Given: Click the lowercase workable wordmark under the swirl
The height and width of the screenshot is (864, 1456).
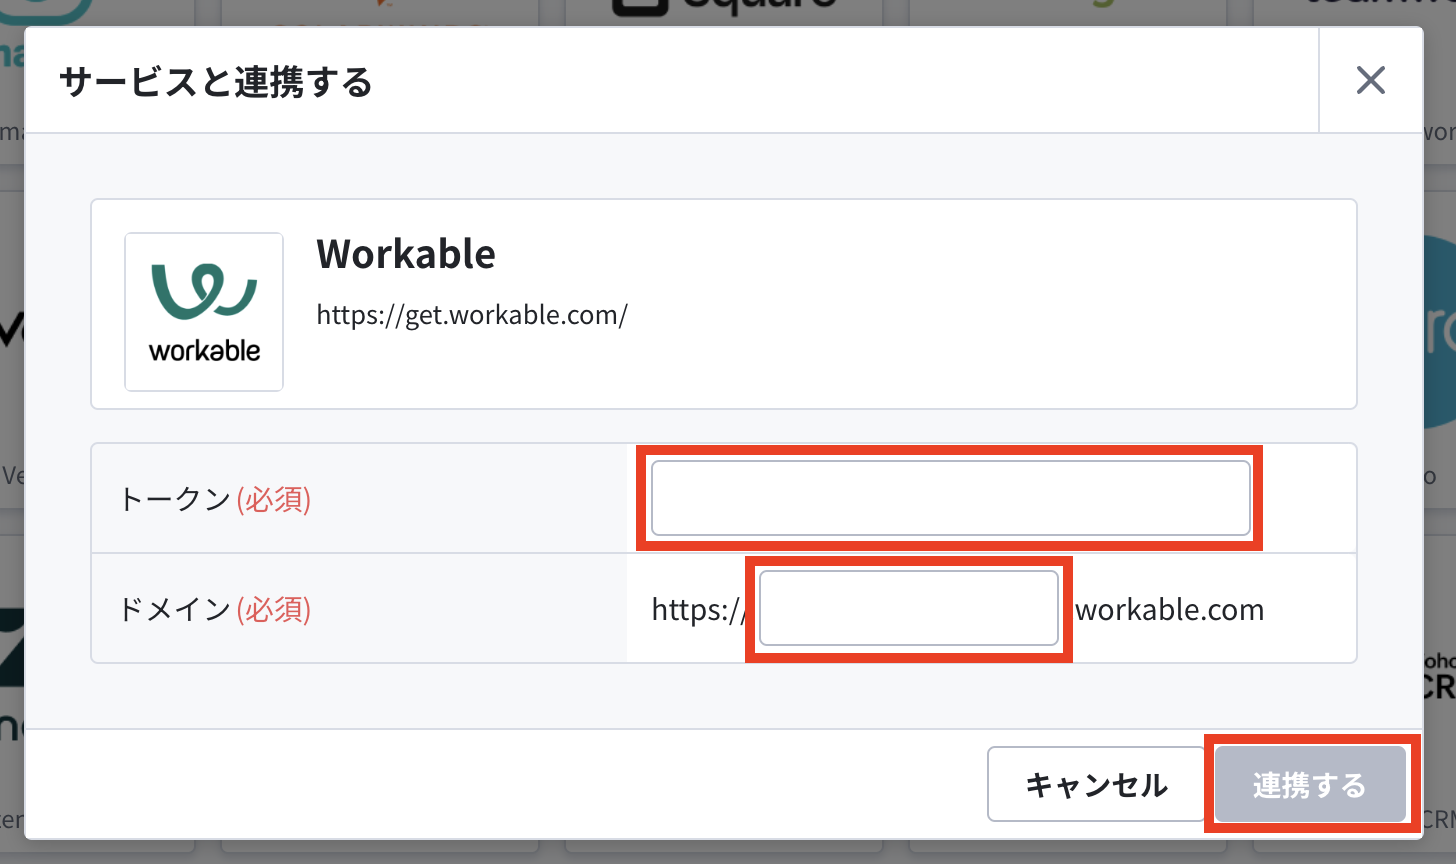Looking at the screenshot, I should click(x=204, y=351).
